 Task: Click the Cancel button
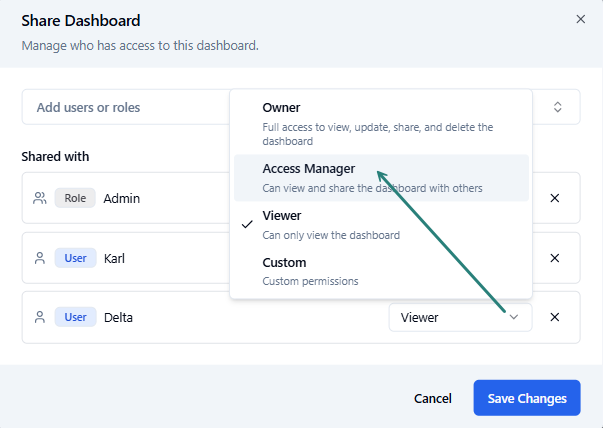[x=434, y=398]
